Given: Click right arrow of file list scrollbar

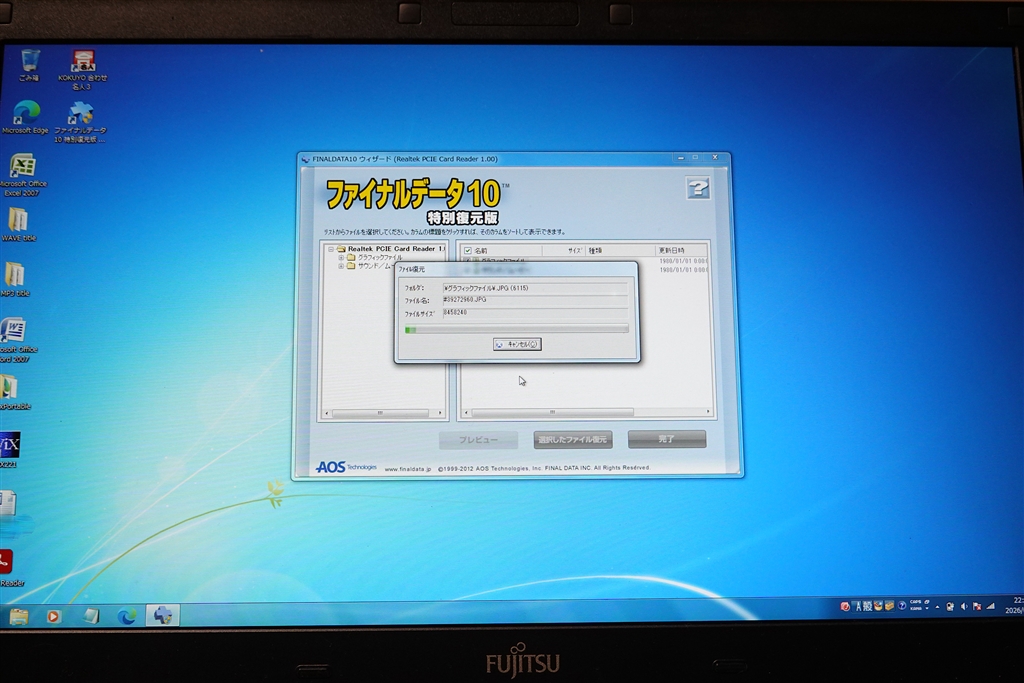Looking at the screenshot, I should (708, 413).
